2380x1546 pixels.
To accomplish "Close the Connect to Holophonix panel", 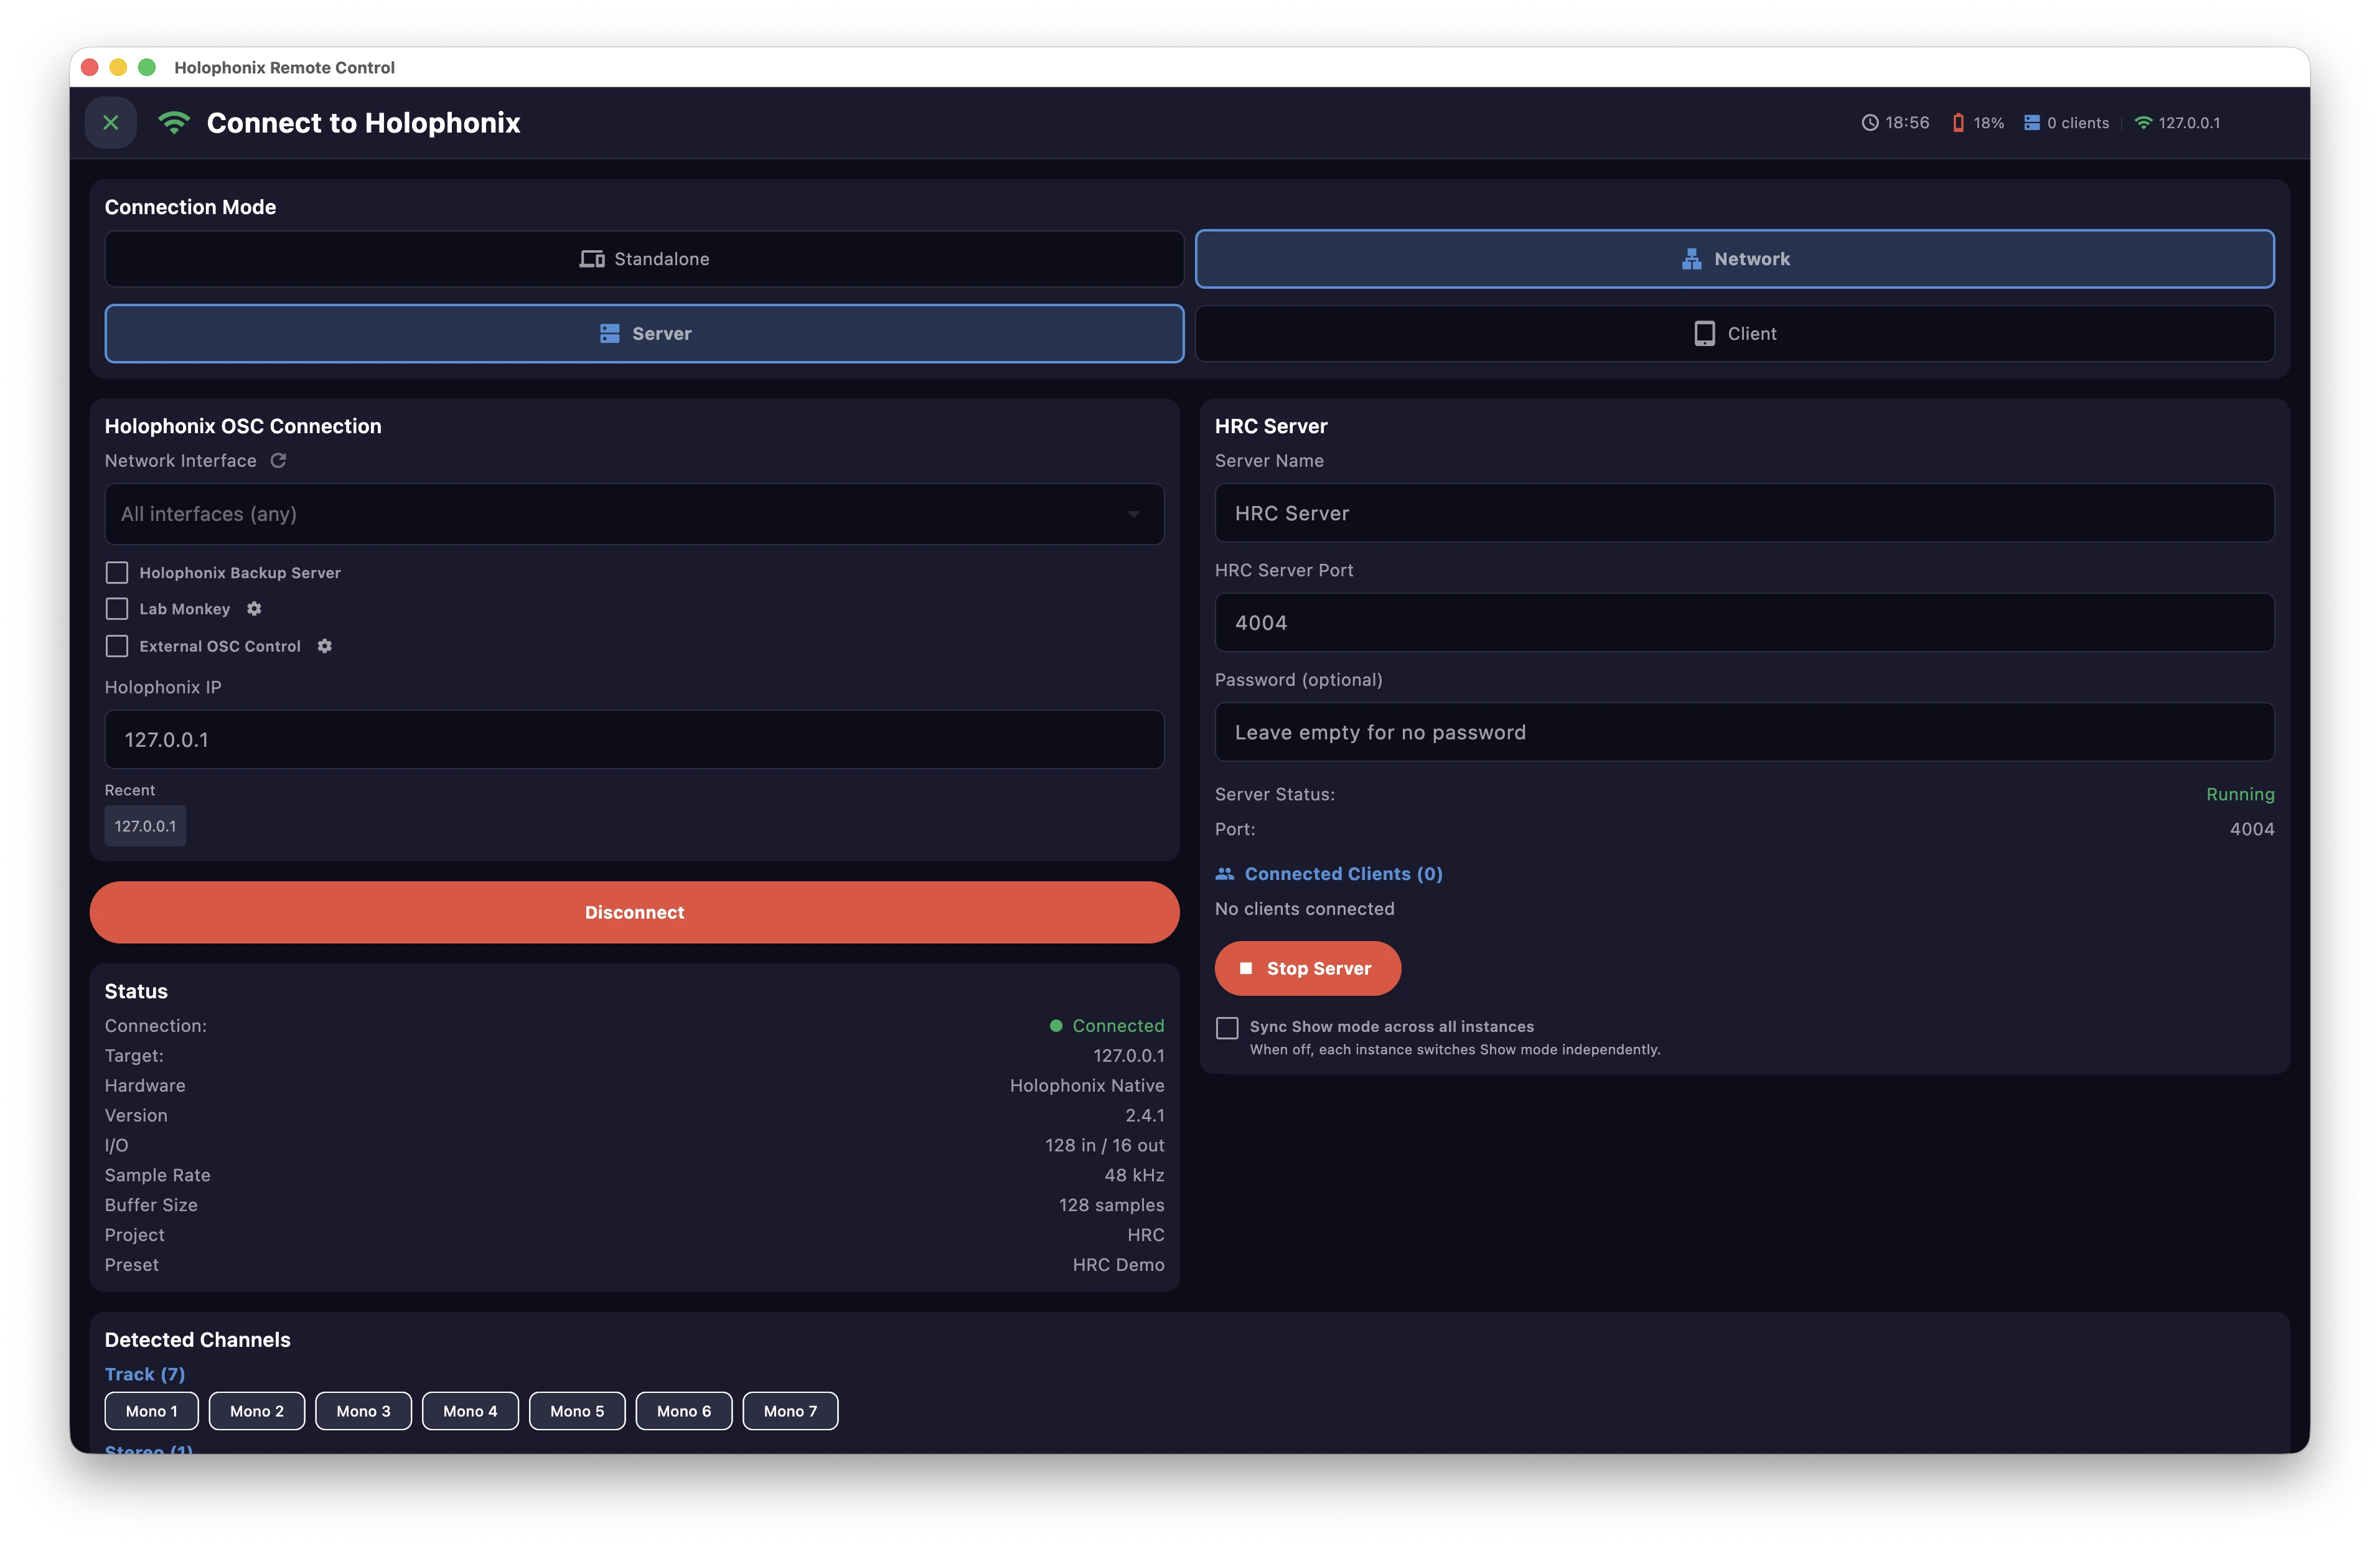I will tap(111, 122).
